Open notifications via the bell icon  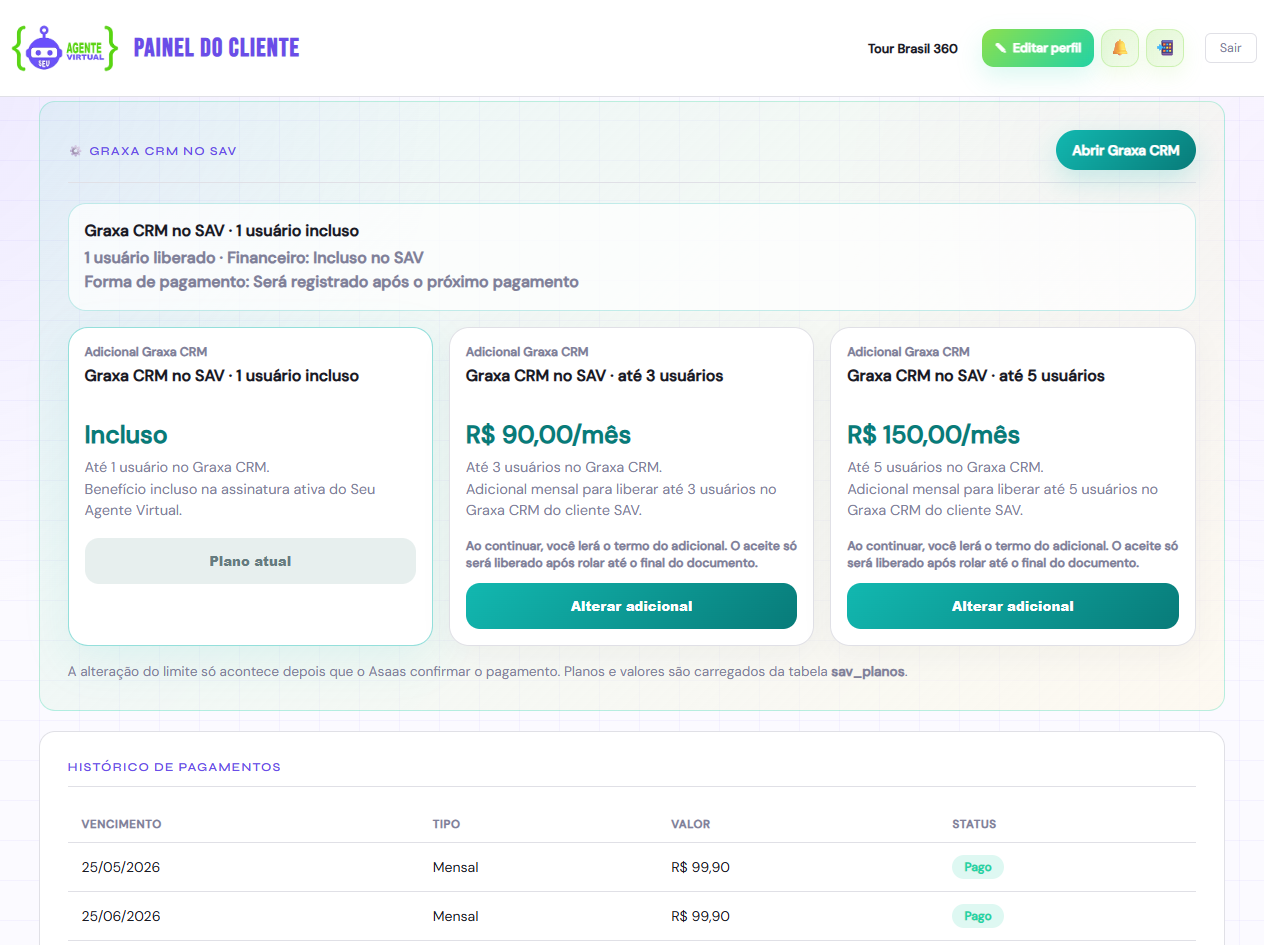click(1120, 48)
